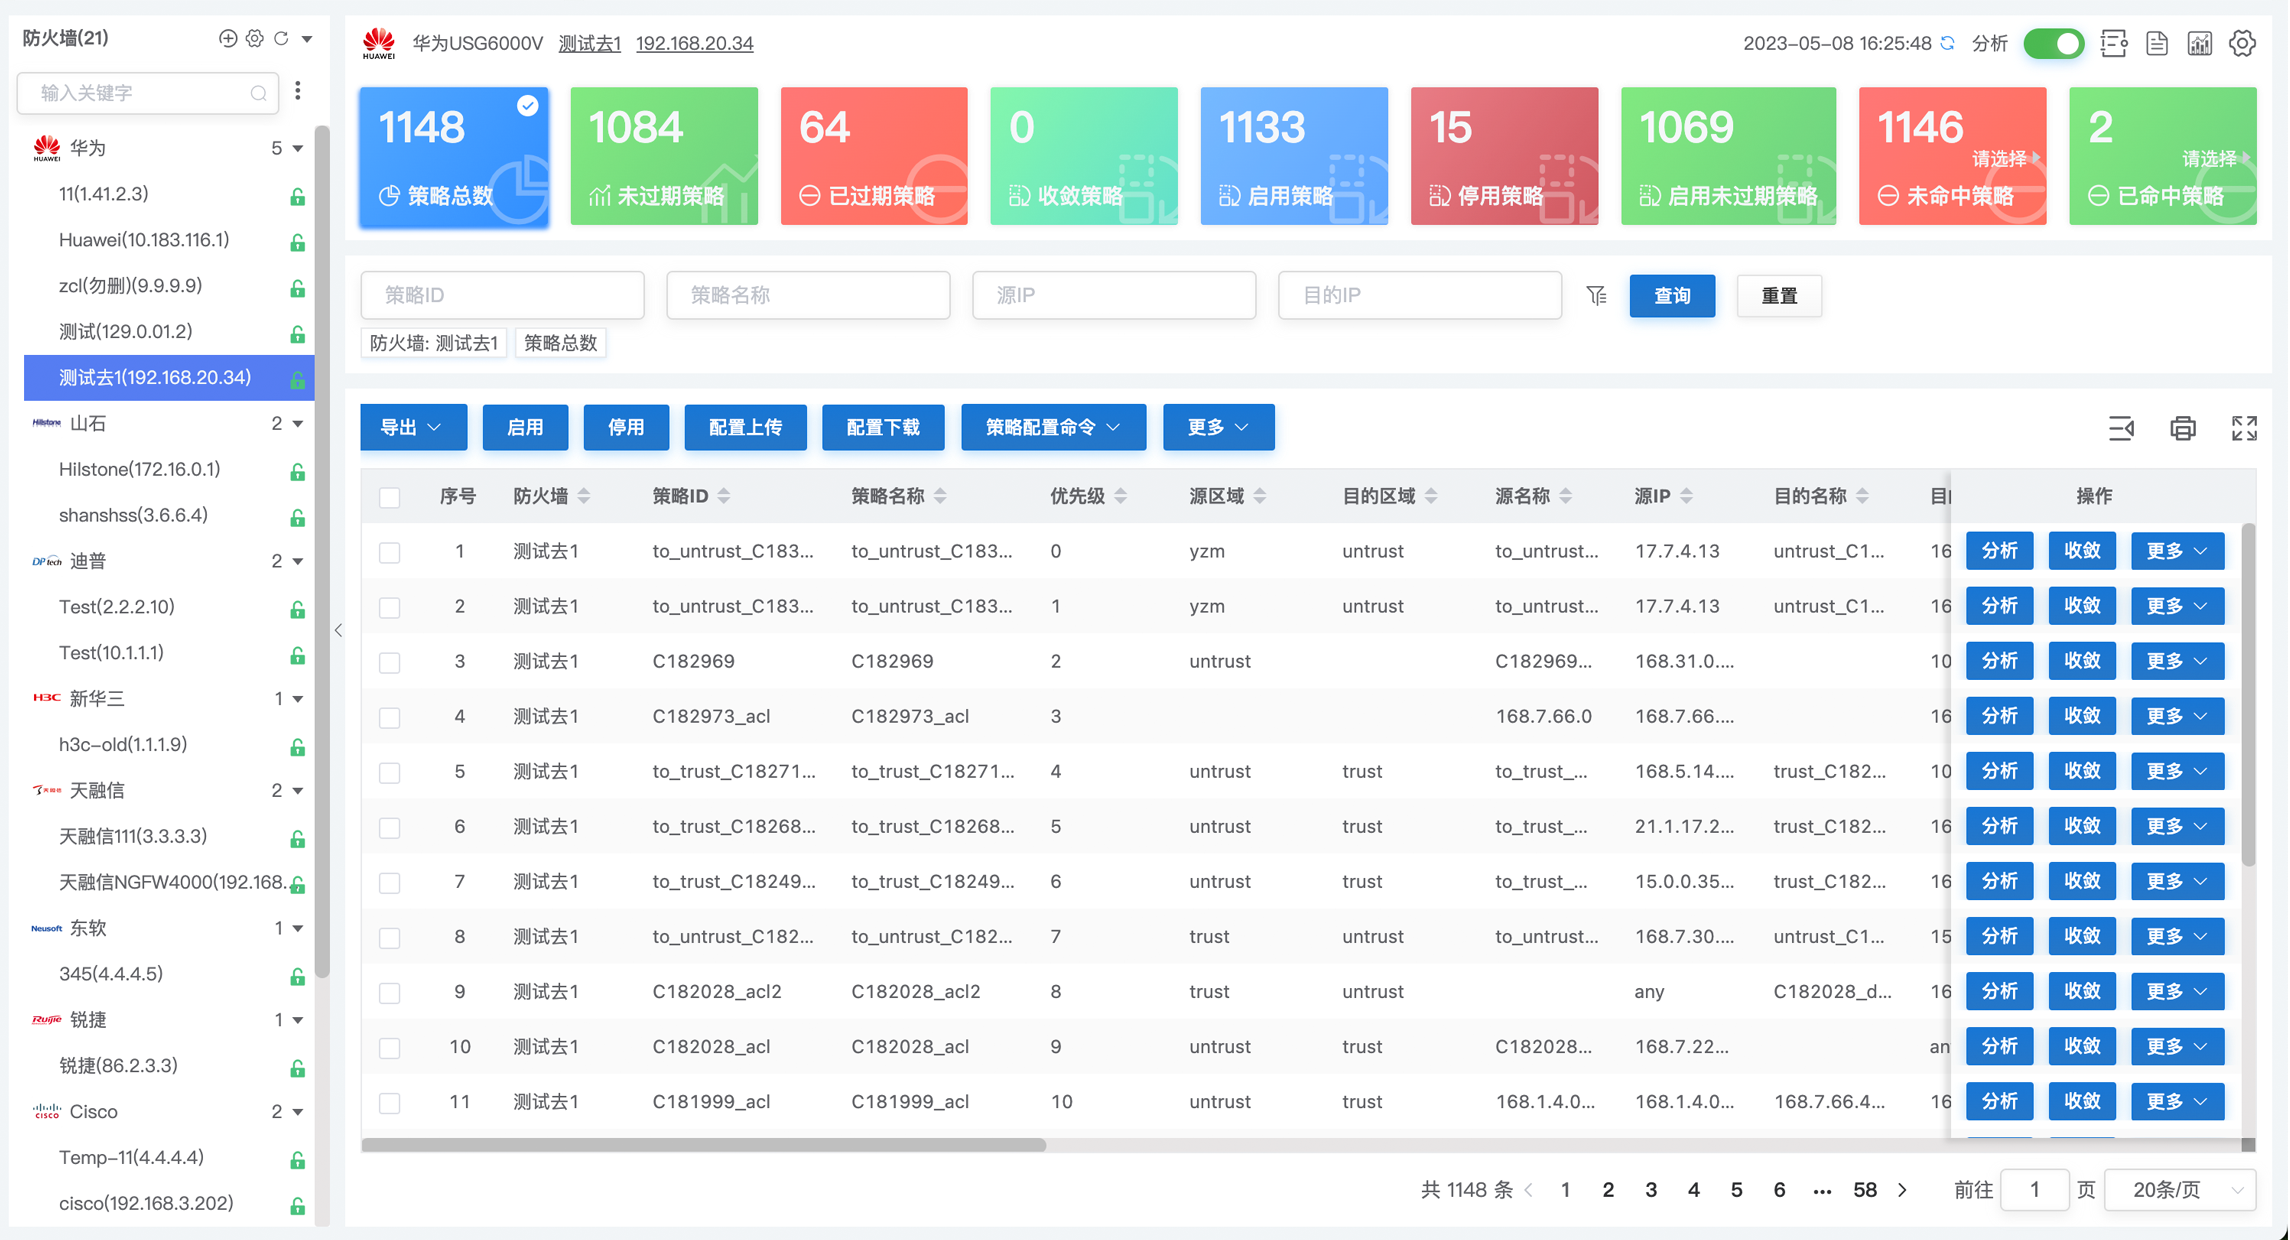Toggle the 分析 switch off
Screen dimensions: 2290x1240
[2053, 43]
